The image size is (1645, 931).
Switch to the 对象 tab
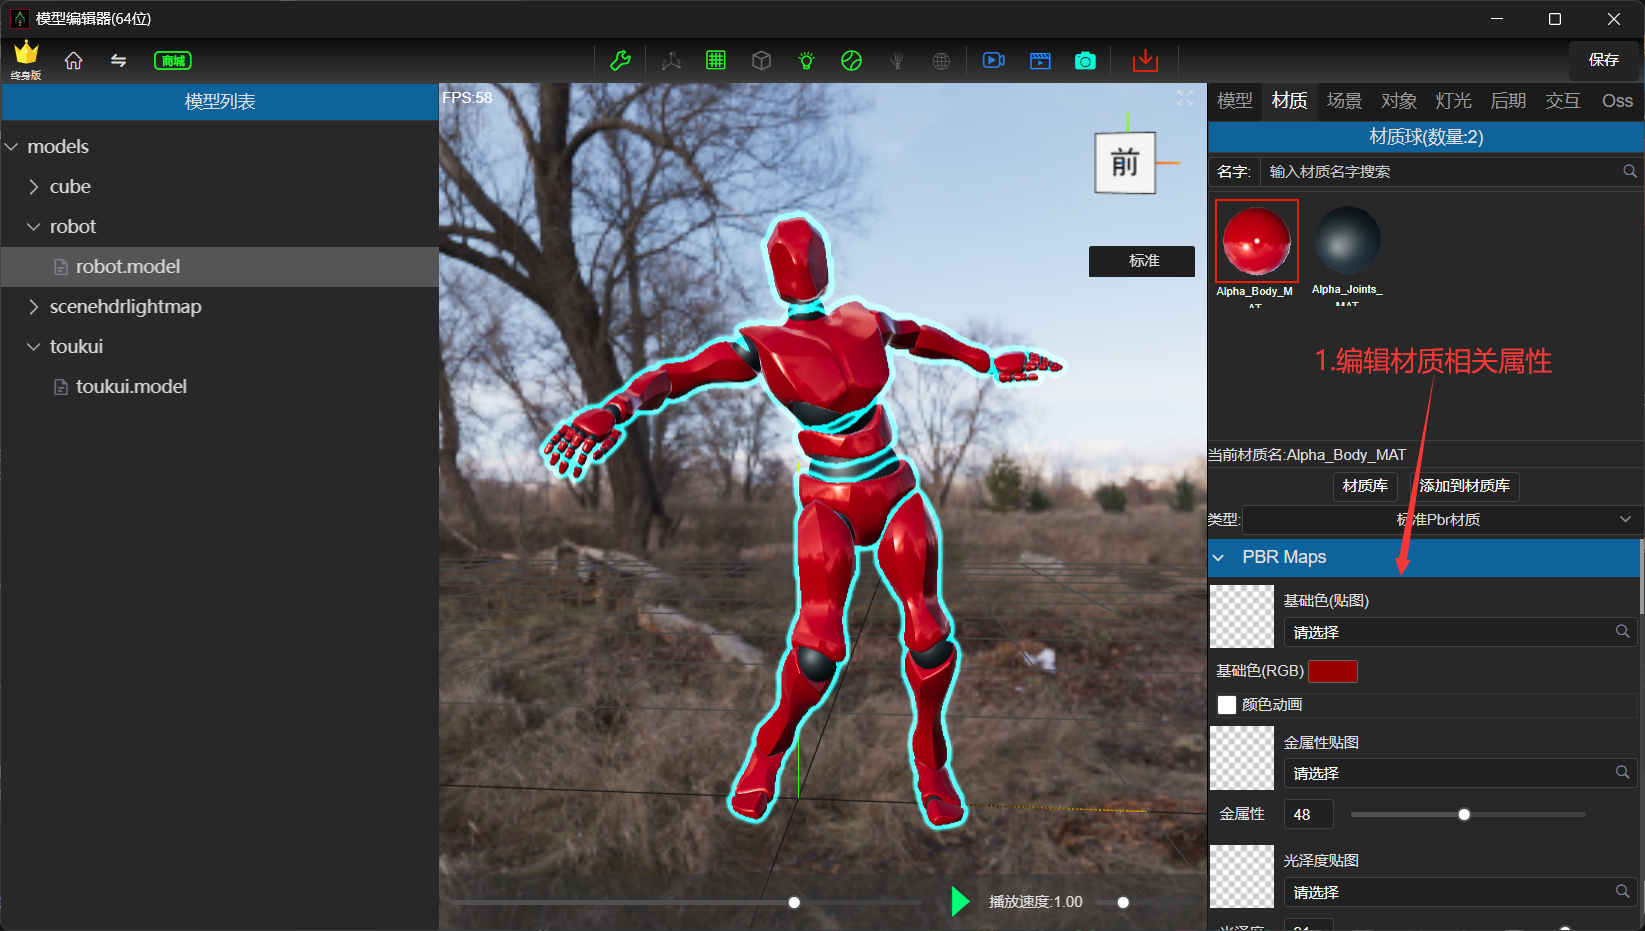[1399, 101]
